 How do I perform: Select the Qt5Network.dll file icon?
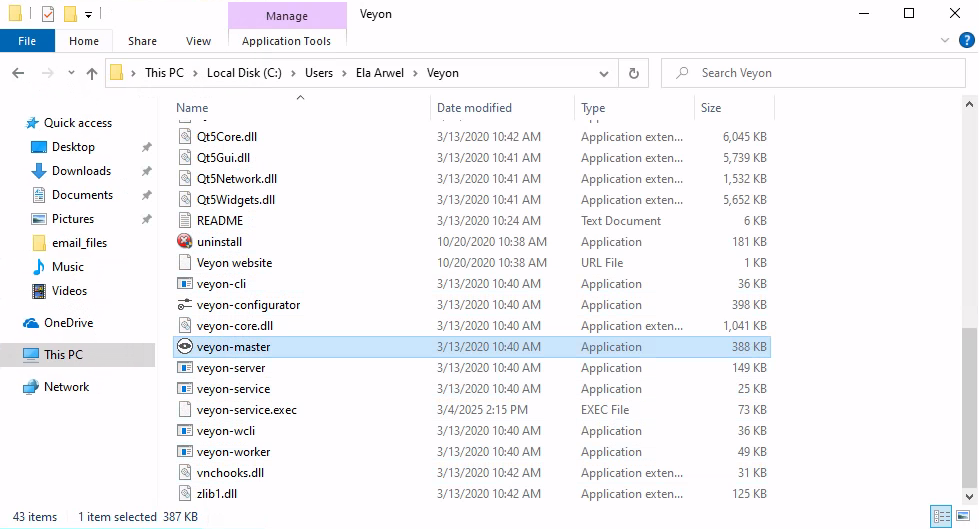point(185,179)
